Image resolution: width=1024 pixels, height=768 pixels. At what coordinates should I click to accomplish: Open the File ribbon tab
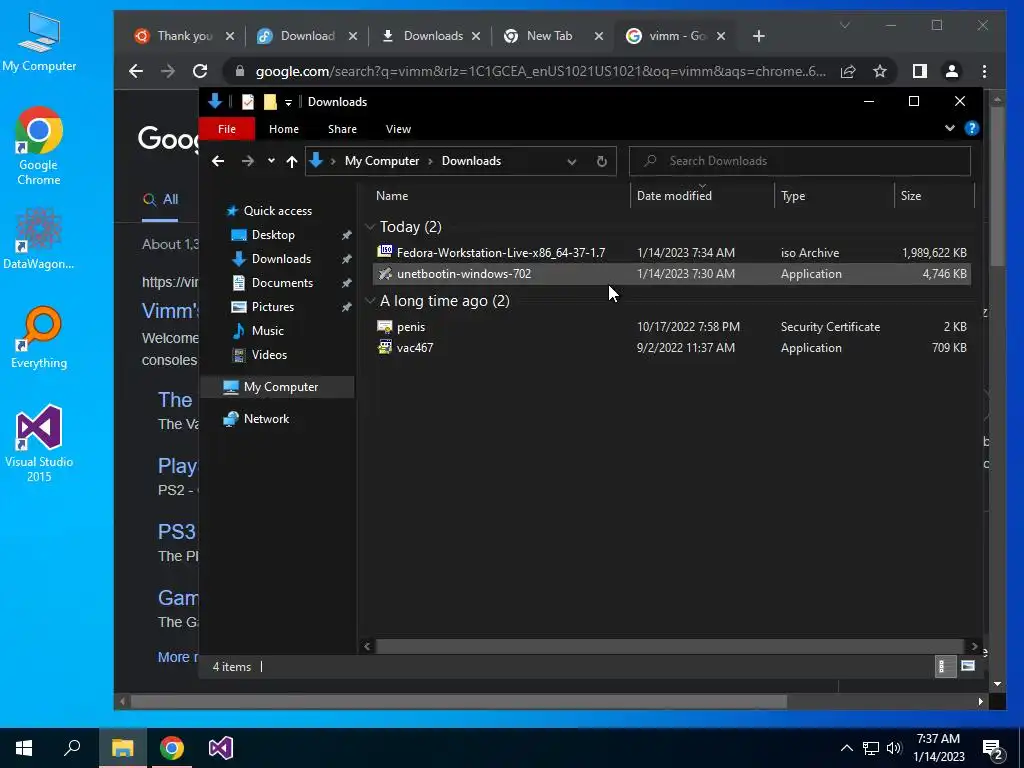[227, 129]
